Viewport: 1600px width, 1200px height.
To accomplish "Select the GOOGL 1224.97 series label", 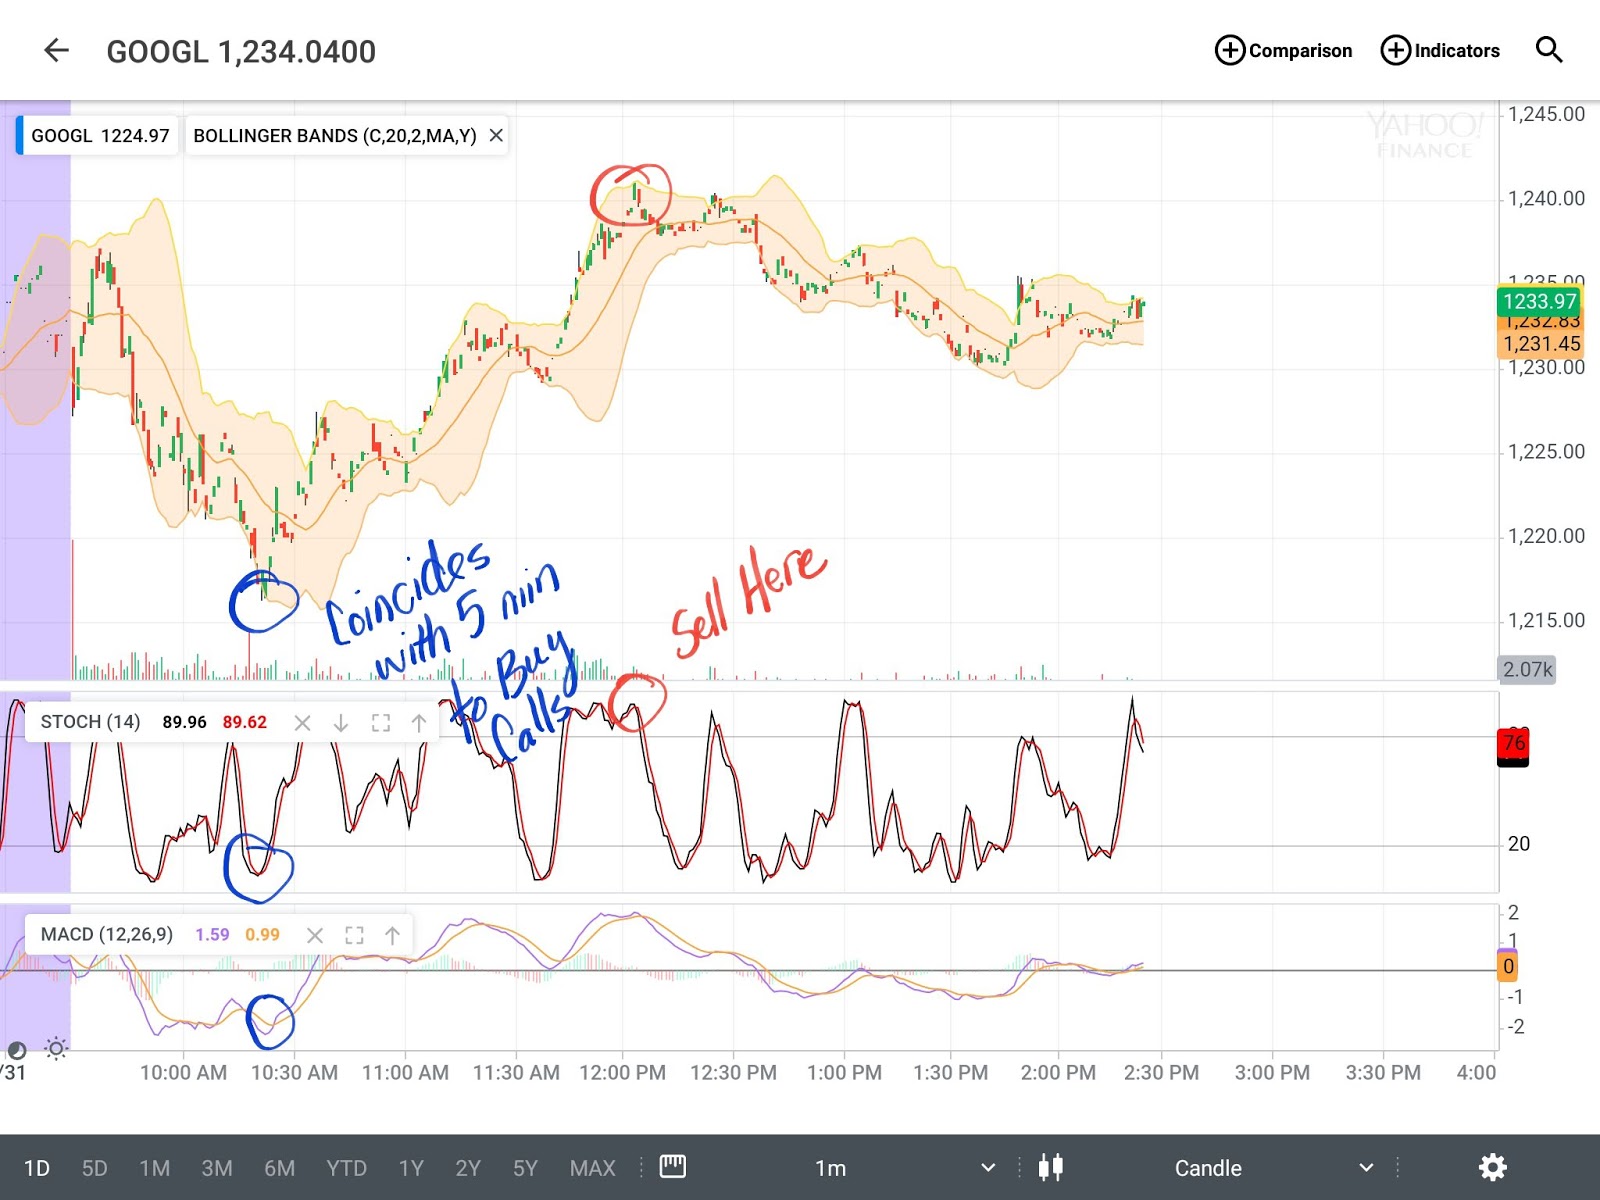I will tap(99, 135).
